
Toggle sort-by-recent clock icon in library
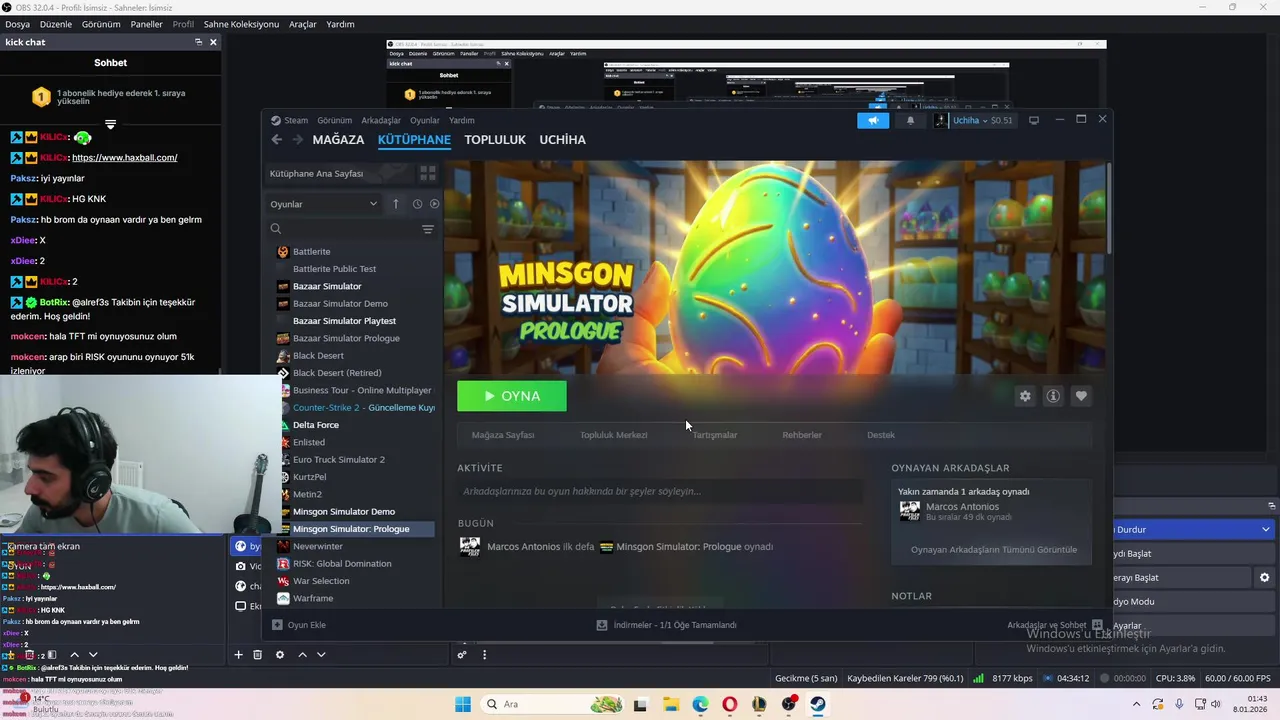(x=417, y=204)
